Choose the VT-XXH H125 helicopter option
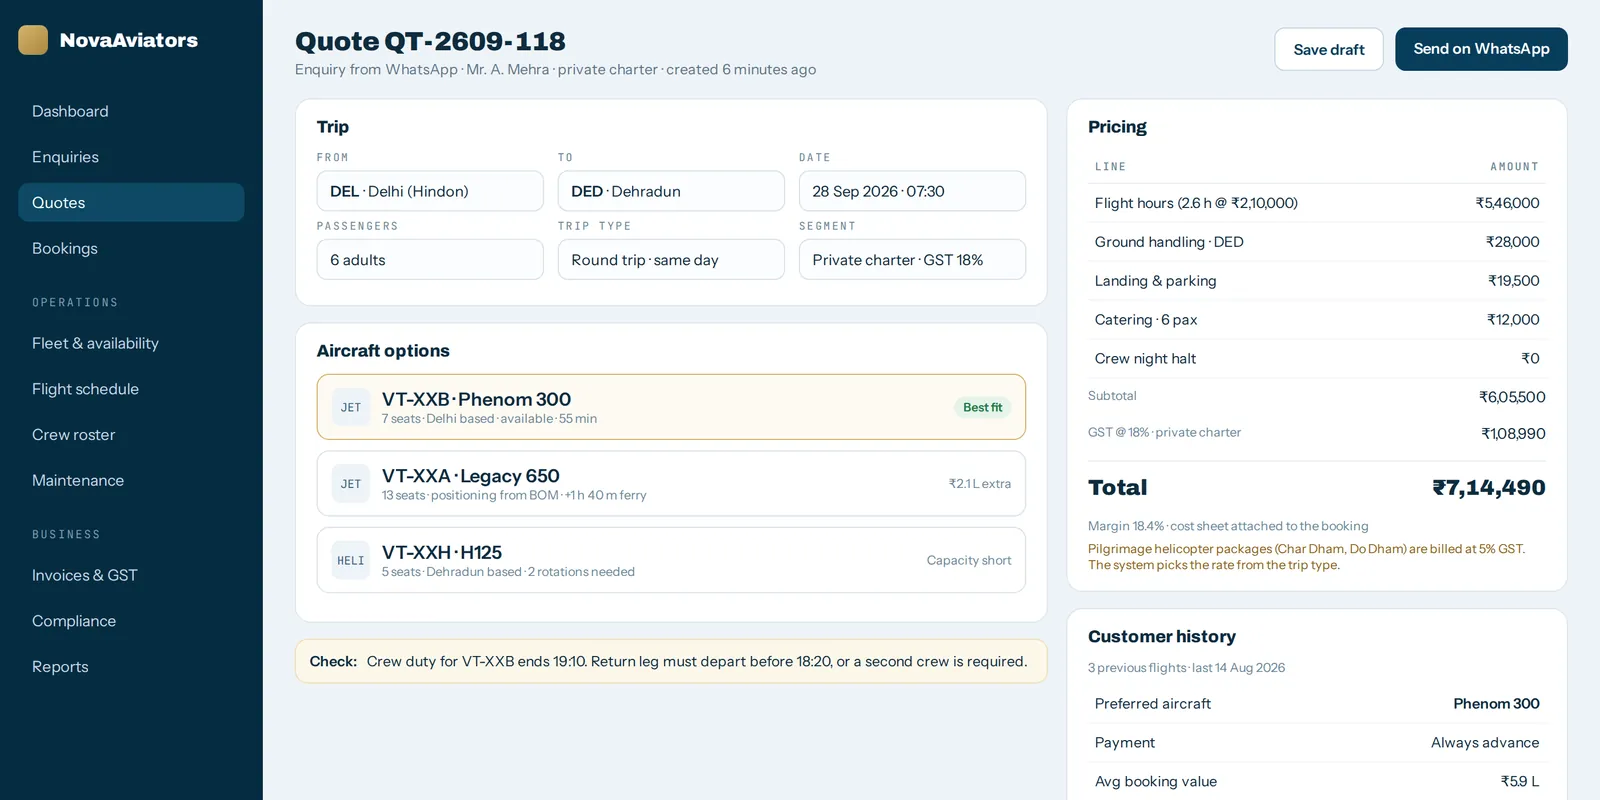The width and height of the screenshot is (1600, 800). click(671, 560)
